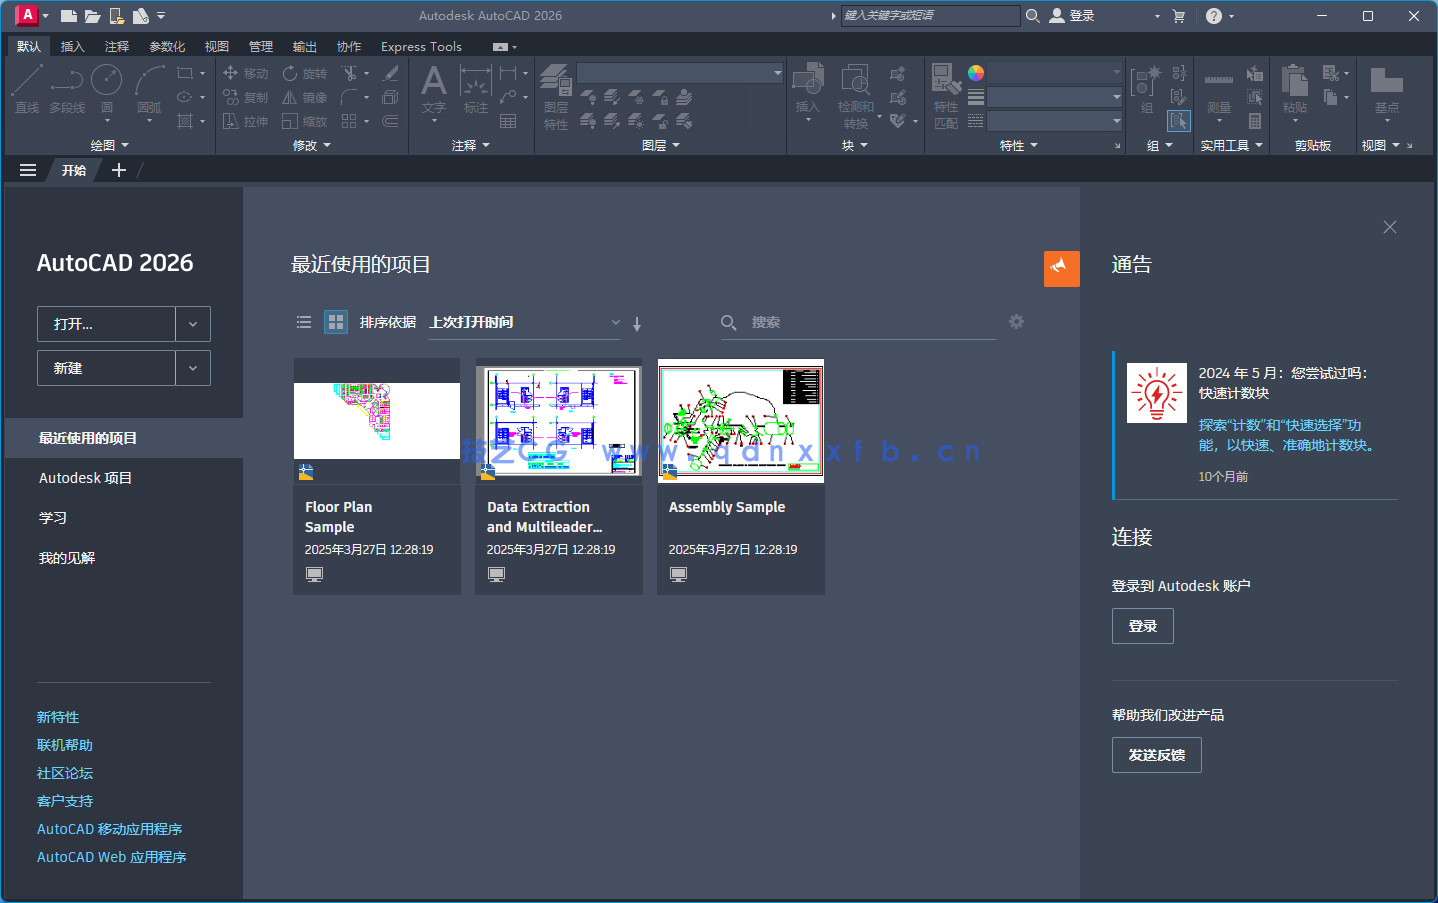Screen dimensions: 1438x903
Task: Click the orange notification flag icon
Action: click(x=1061, y=268)
